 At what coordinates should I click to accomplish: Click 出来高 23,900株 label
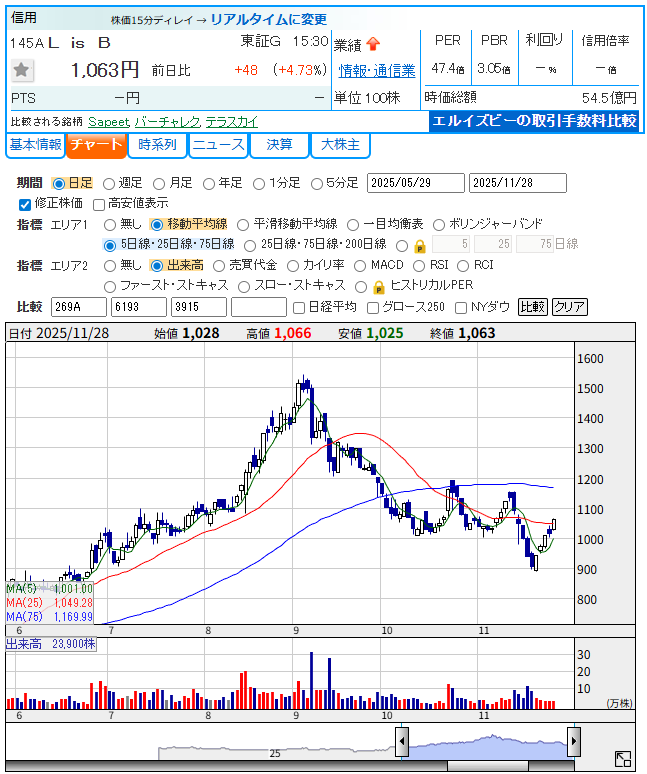pyautogui.click(x=51, y=645)
